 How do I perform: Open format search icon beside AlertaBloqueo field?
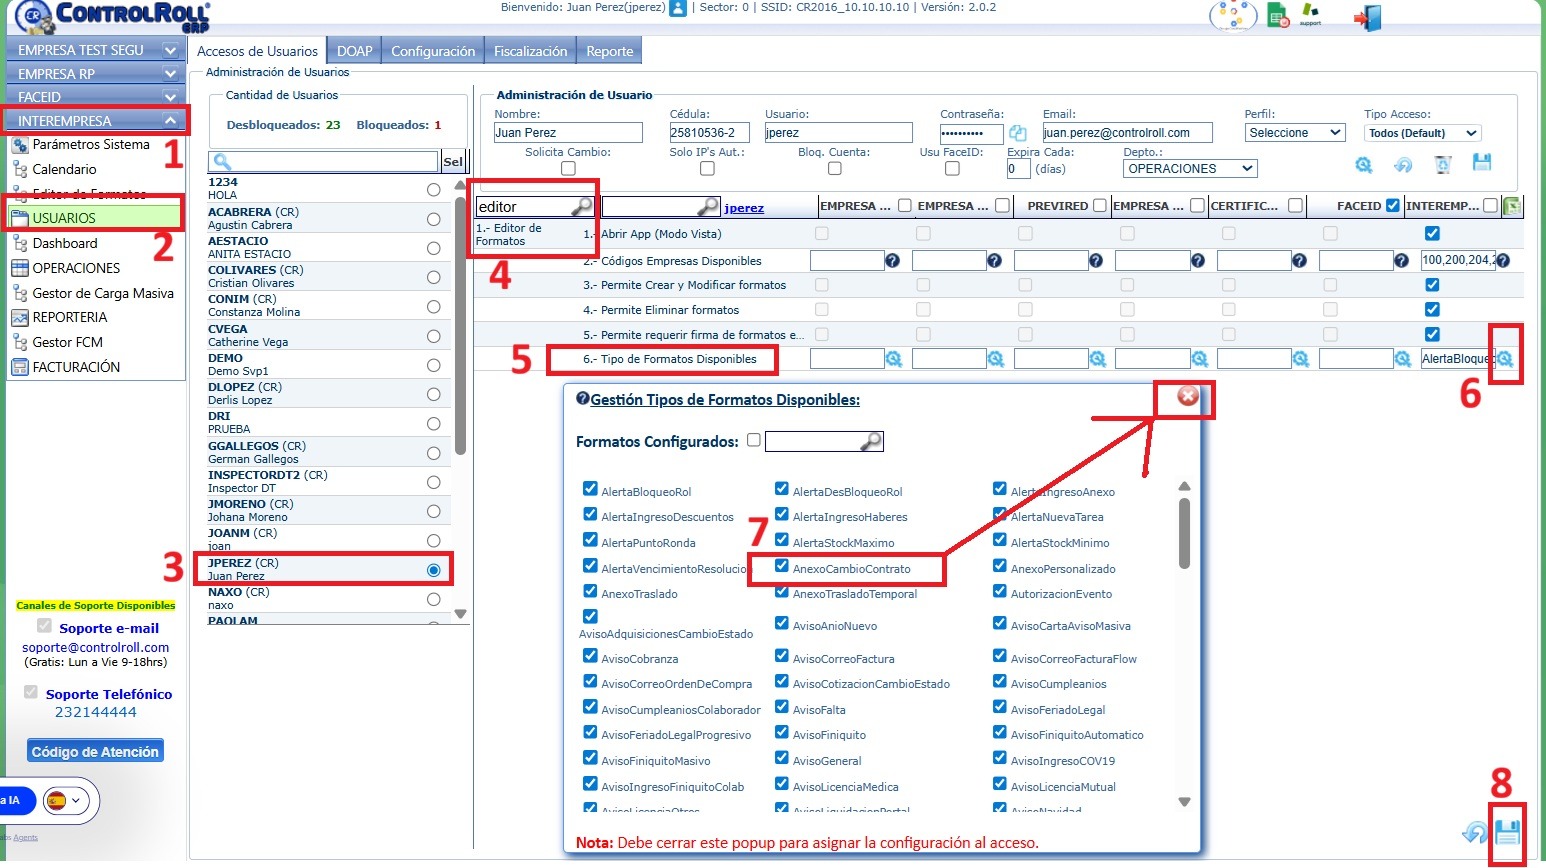tap(1505, 359)
